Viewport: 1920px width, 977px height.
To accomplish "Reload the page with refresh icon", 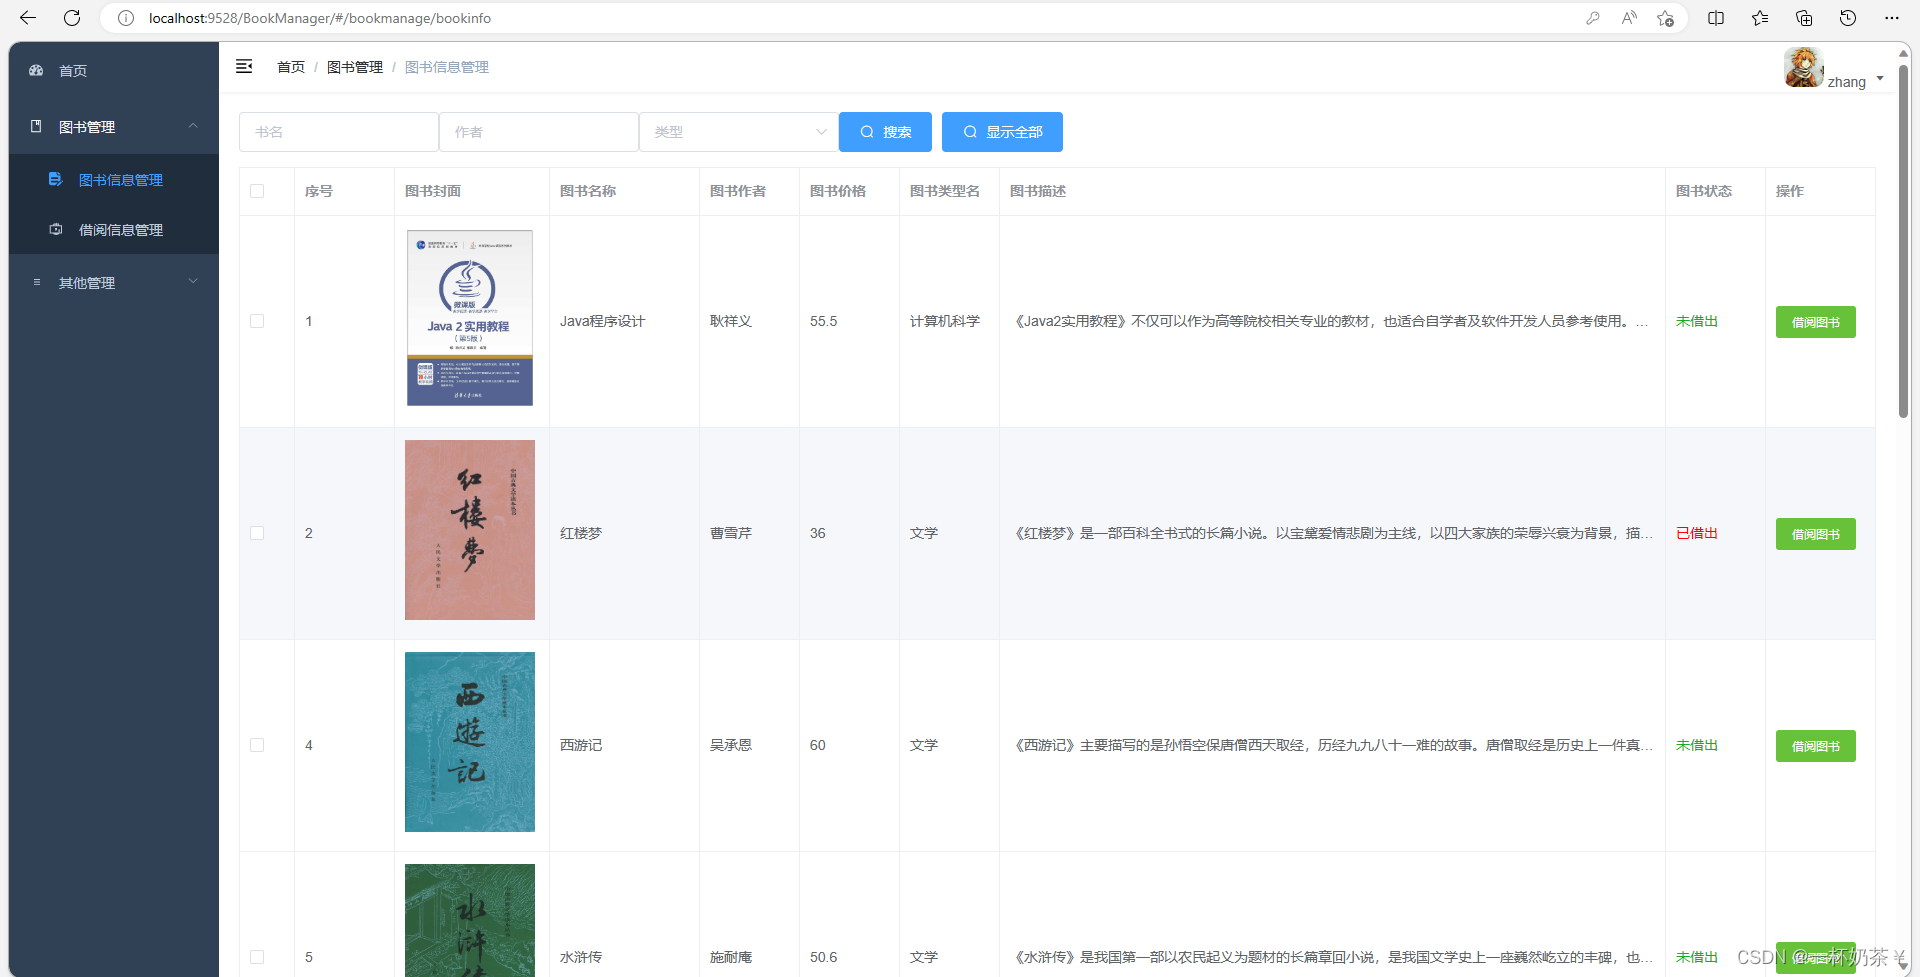I will point(72,18).
